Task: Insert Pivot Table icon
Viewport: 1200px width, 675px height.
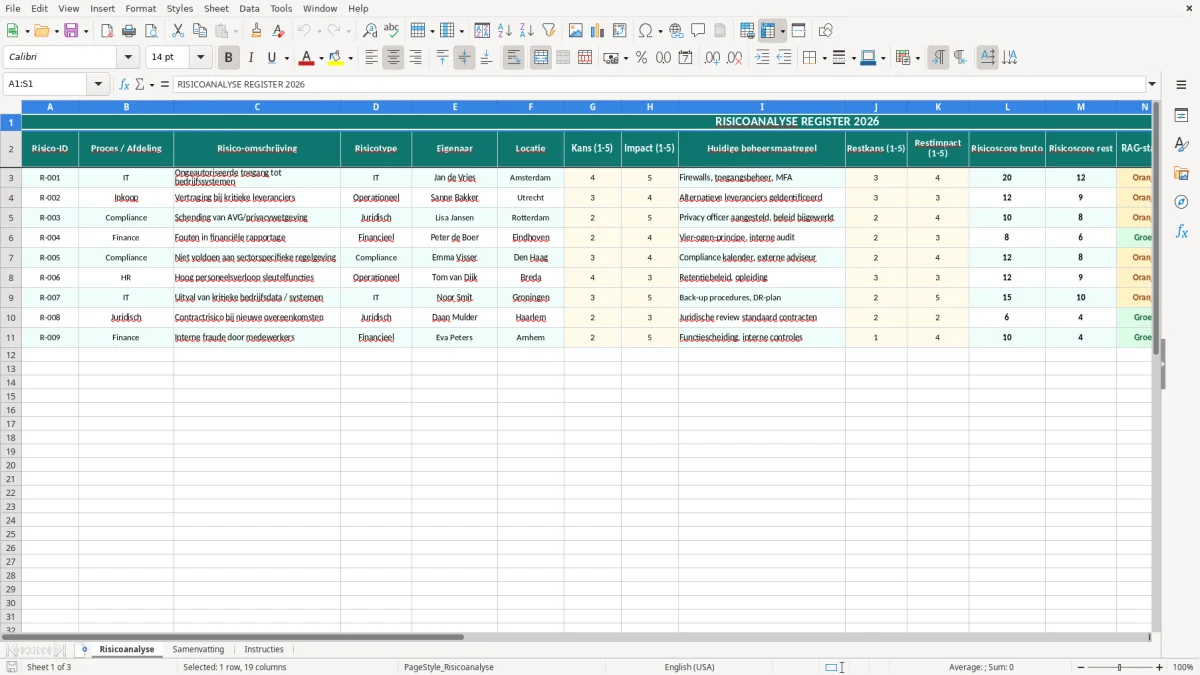Action: (620, 31)
